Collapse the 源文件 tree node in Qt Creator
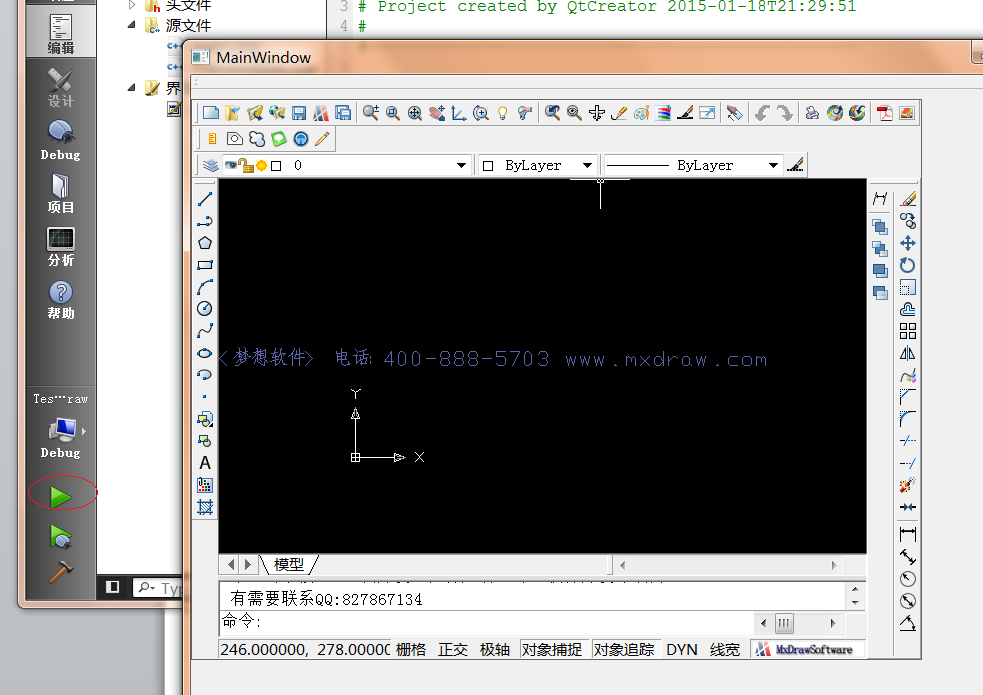Viewport: 983px width, 695px height. 132,25
